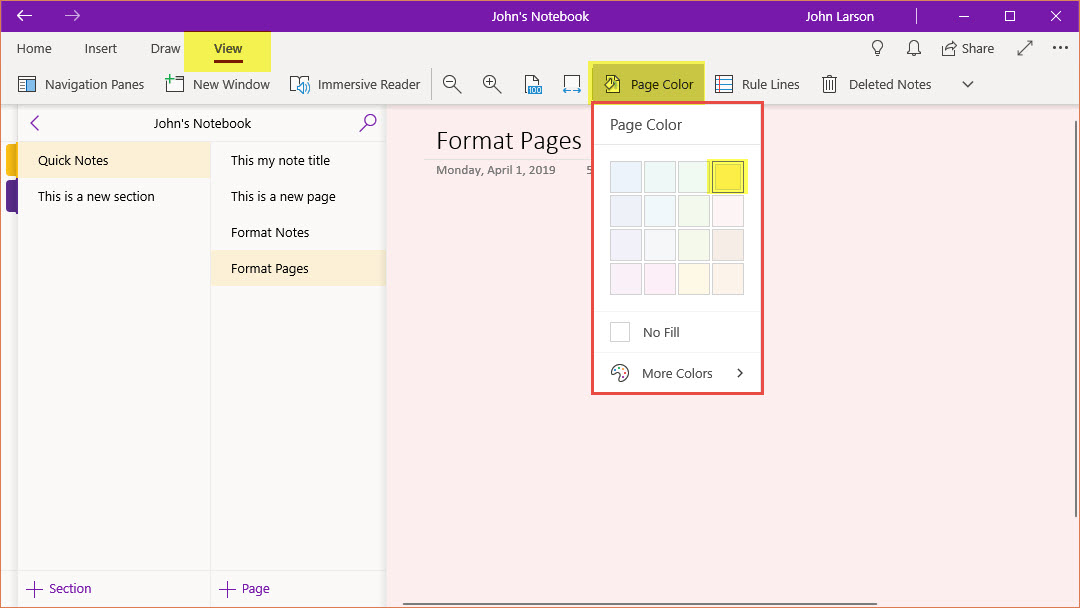Pick the highlighted yellow page color swatch

click(728, 177)
